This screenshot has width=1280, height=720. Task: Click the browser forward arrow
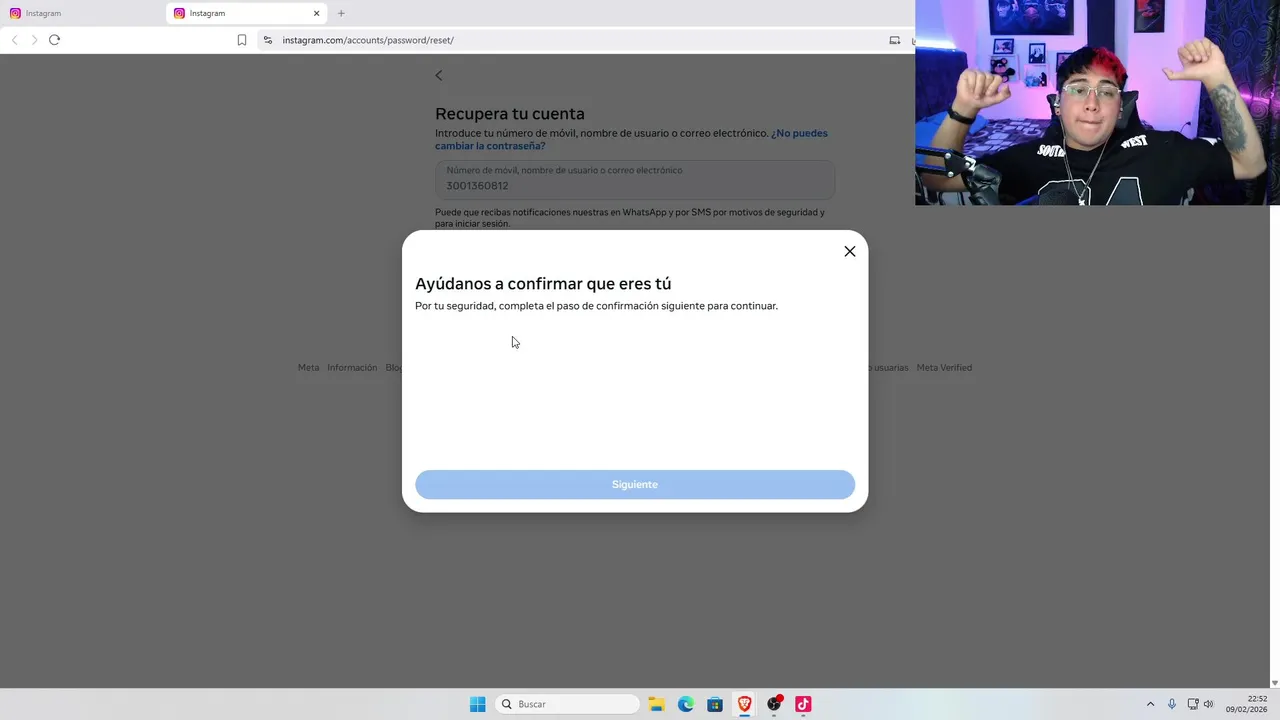(34, 40)
